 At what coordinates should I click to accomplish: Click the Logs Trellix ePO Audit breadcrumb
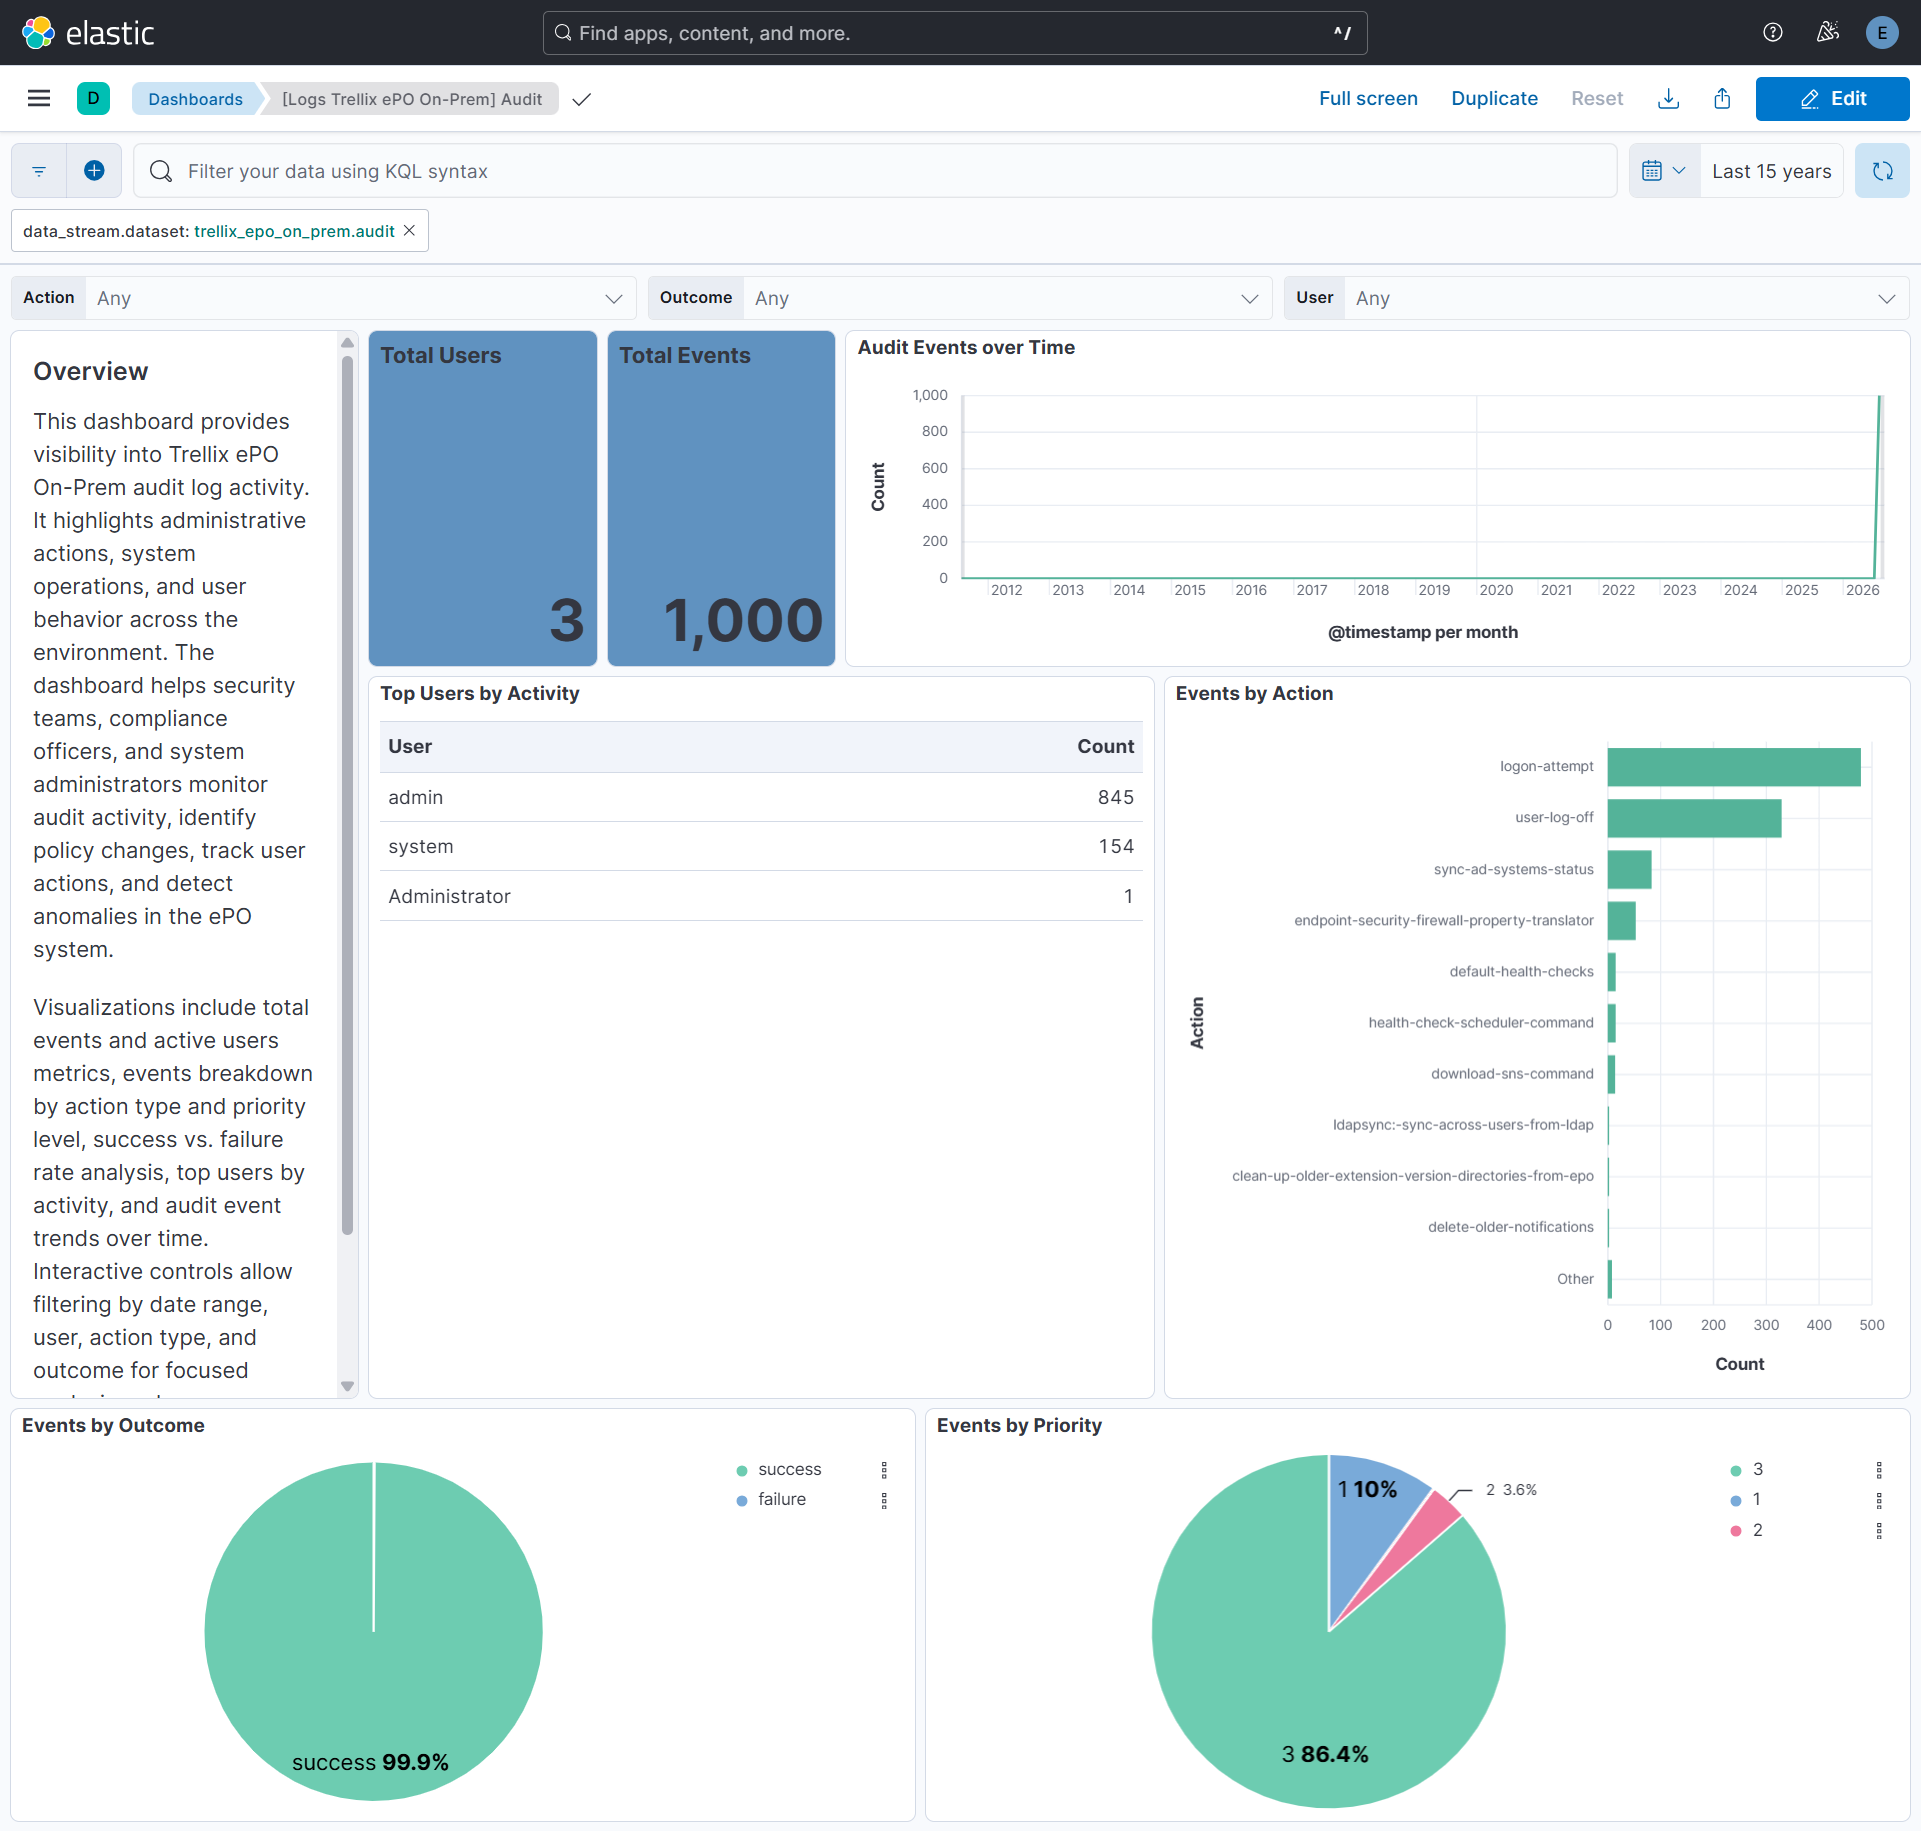[412, 99]
